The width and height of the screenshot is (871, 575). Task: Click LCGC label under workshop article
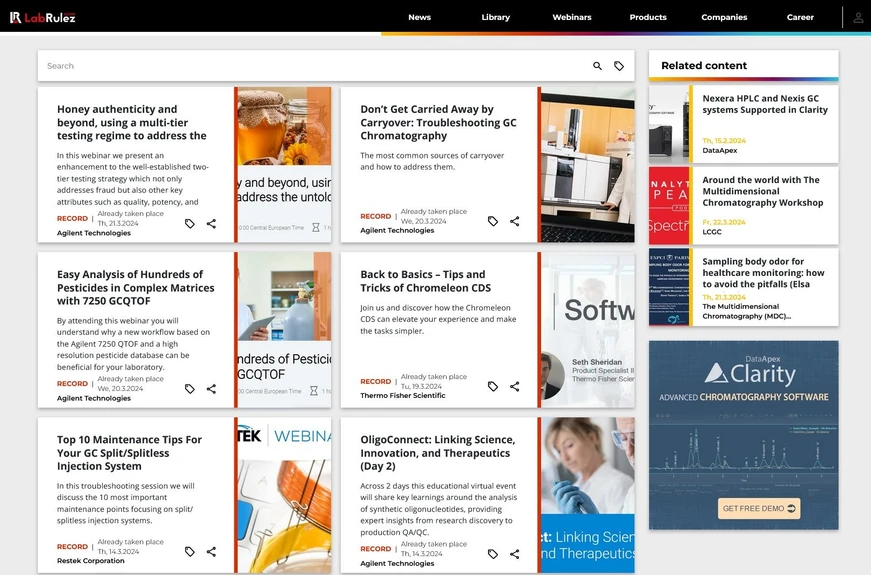click(712, 232)
